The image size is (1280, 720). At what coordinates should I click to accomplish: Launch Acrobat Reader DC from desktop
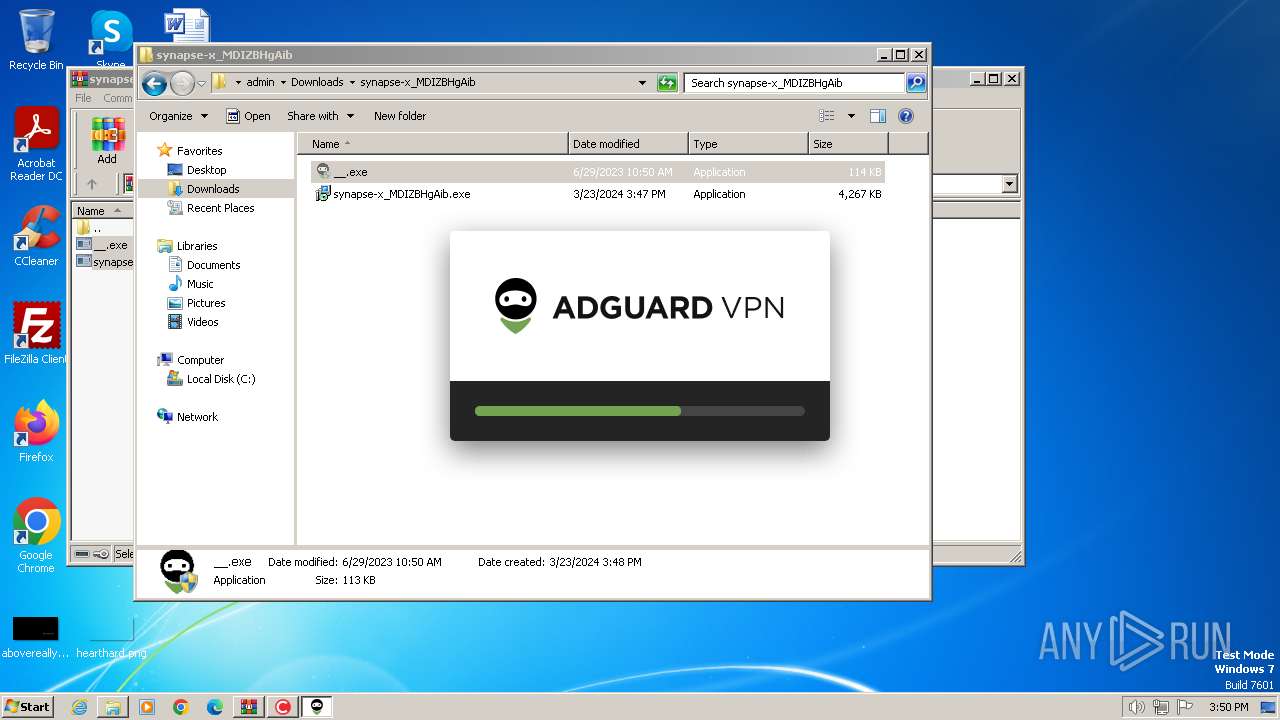[36, 145]
